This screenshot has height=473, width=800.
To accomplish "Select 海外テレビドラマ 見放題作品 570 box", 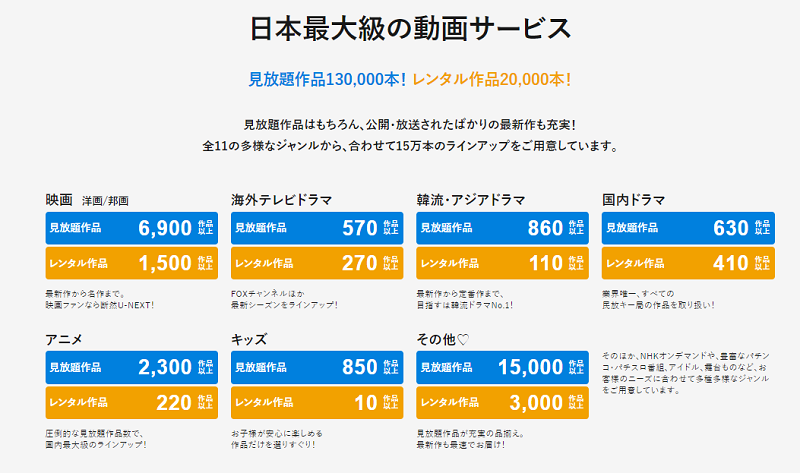I will [x=317, y=228].
